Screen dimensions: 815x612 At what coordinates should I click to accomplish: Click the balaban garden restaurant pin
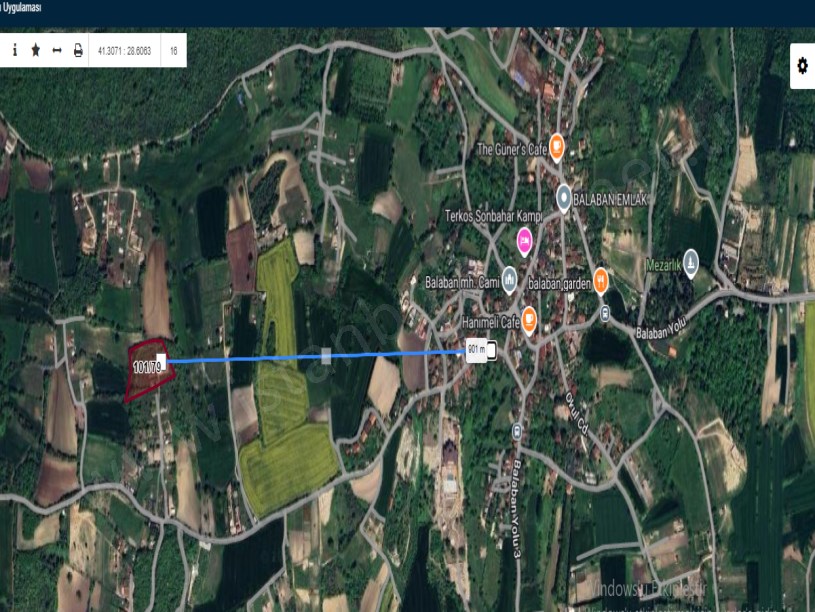click(601, 280)
